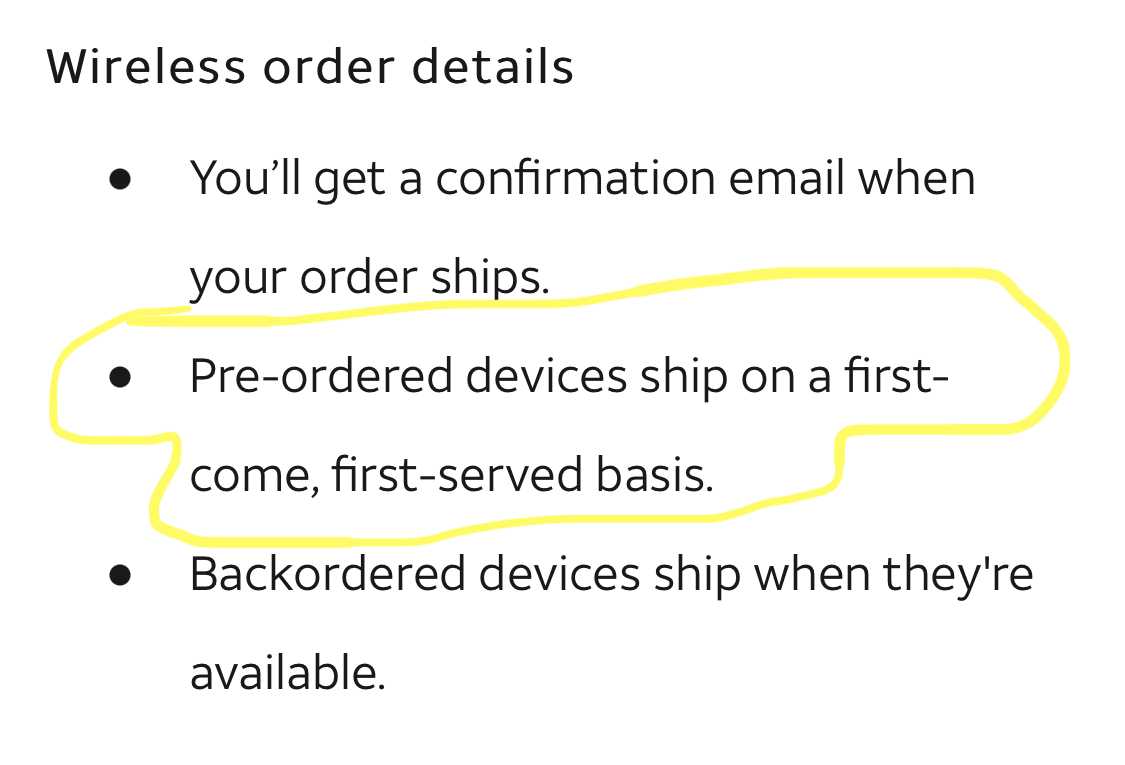
Task: Click the word 'details' in the heading
Action: 493,67
